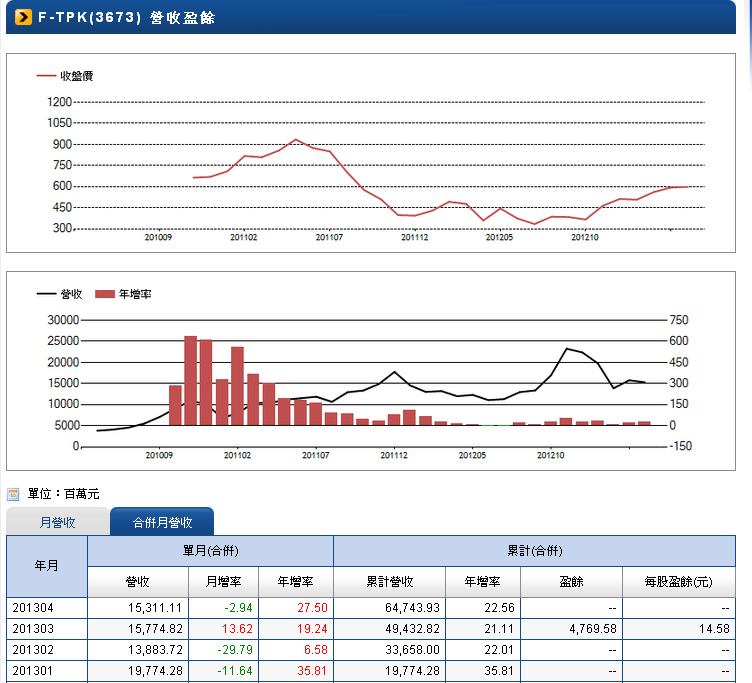The height and width of the screenshot is (683, 752).
Task: Click yearly growth value 6.58
Action: point(316,650)
